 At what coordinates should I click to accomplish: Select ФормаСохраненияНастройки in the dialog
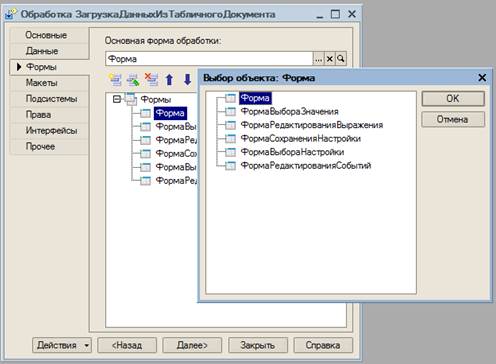pyautogui.click(x=301, y=138)
